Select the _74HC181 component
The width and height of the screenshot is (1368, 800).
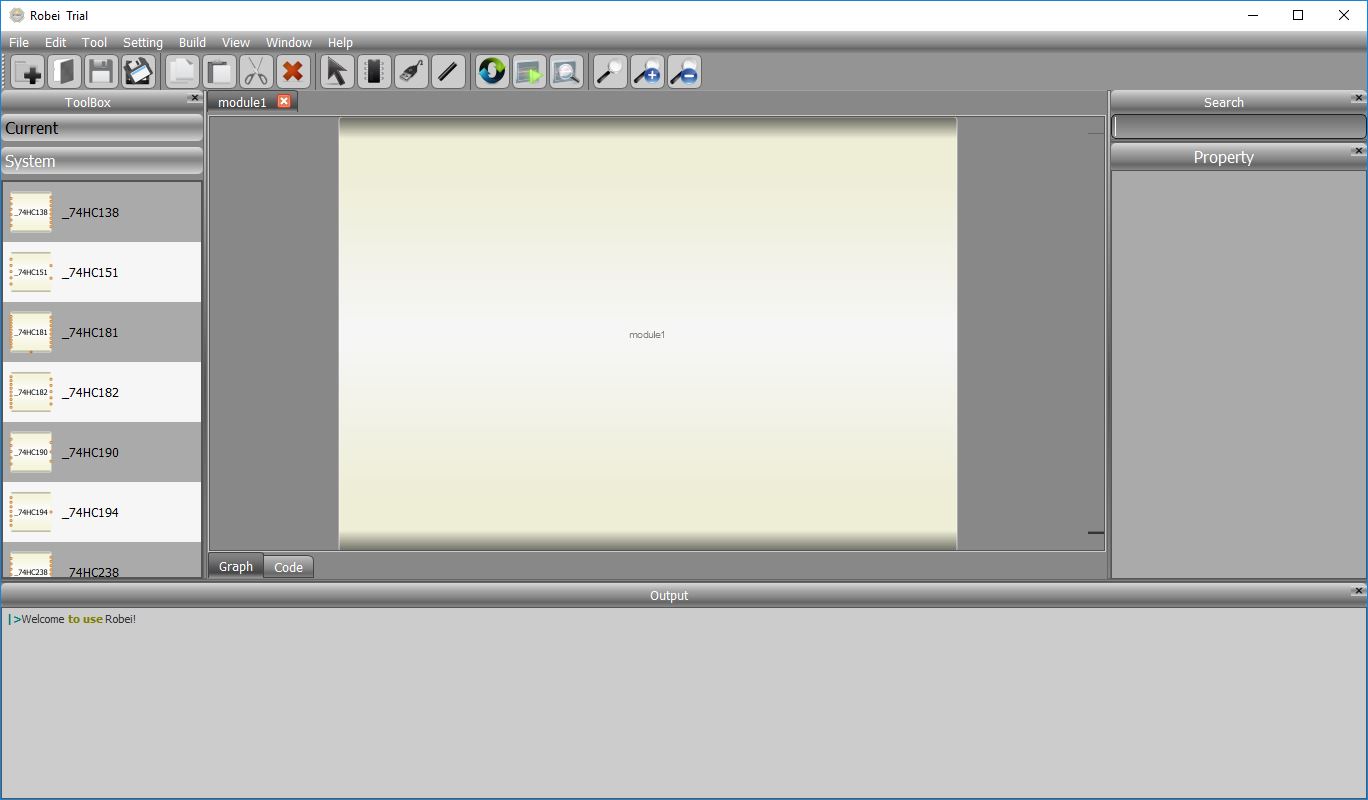click(102, 332)
